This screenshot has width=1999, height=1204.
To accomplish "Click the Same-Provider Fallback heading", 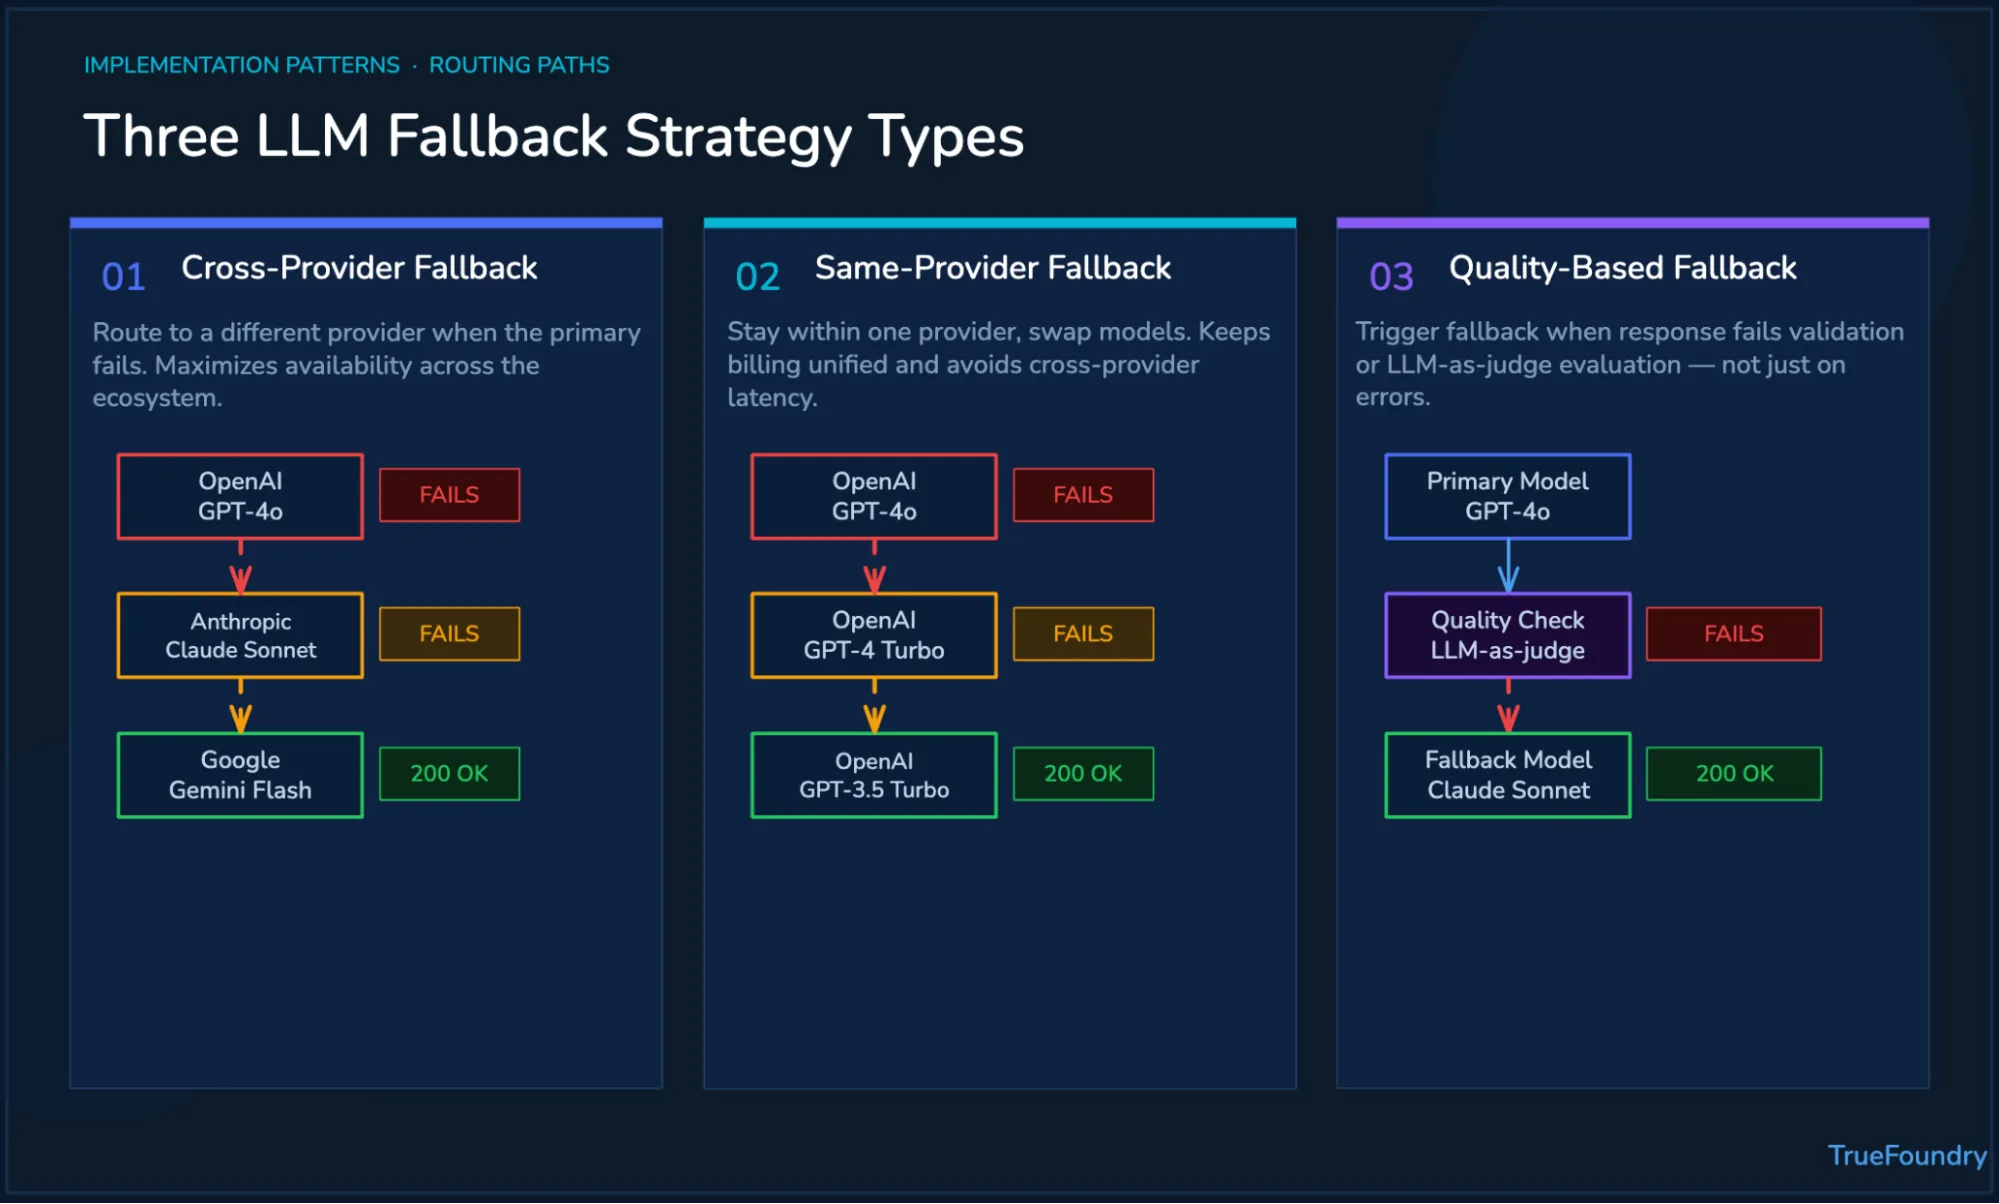I will 993,268.
